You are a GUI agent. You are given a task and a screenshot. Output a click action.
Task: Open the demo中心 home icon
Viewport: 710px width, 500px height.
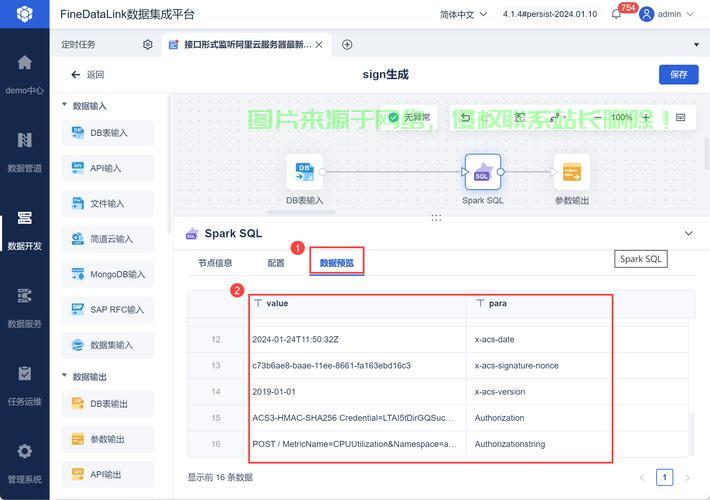tap(24, 62)
